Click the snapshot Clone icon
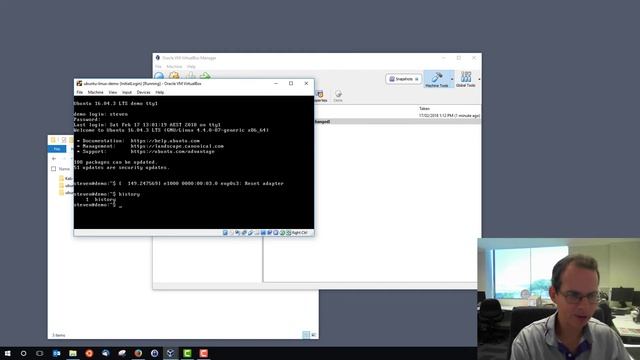 coord(338,95)
